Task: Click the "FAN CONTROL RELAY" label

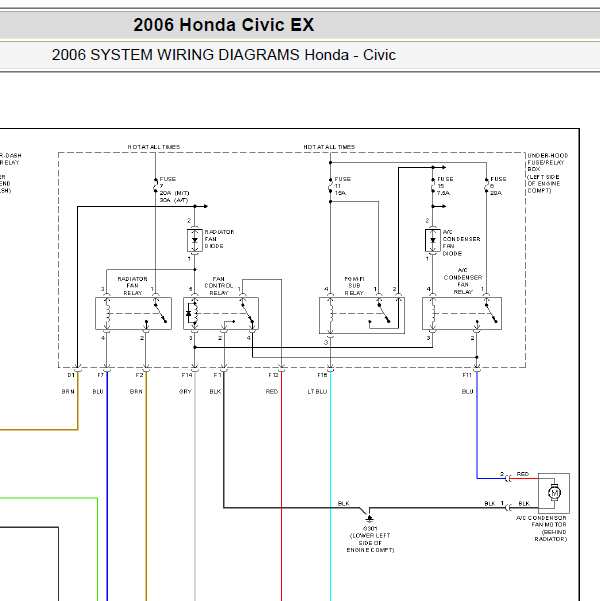Action: 219,286
